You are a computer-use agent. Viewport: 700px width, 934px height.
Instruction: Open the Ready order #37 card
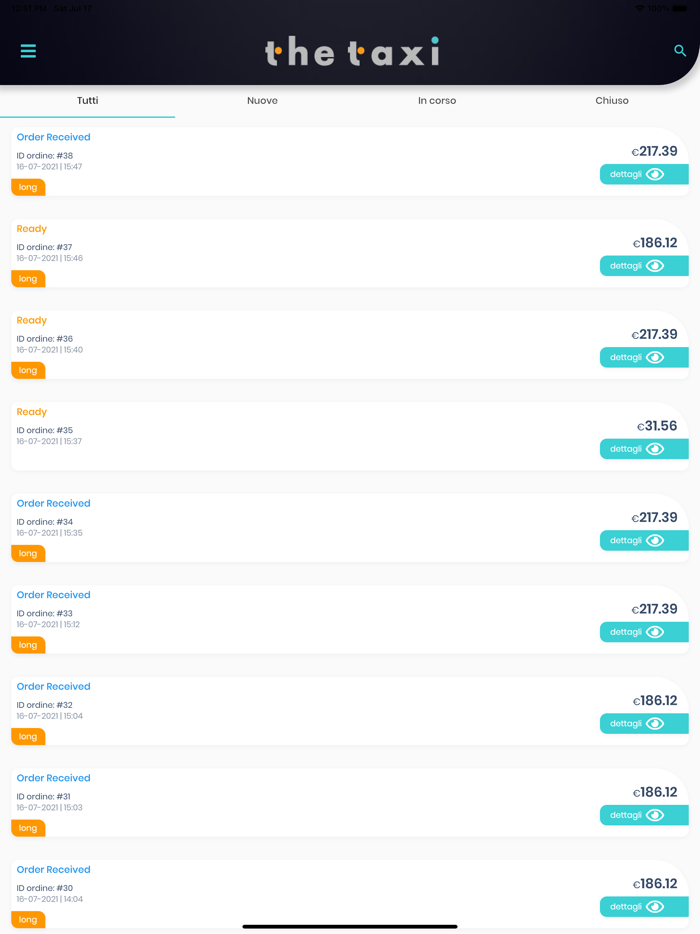300,252
